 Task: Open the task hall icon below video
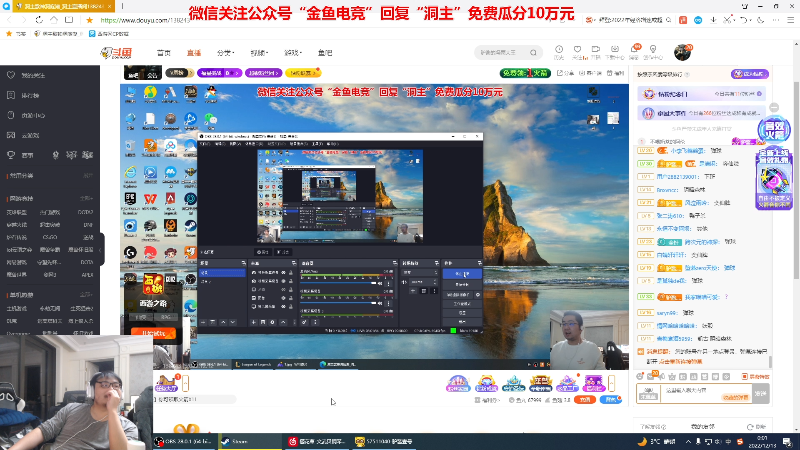tap(166, 383)
